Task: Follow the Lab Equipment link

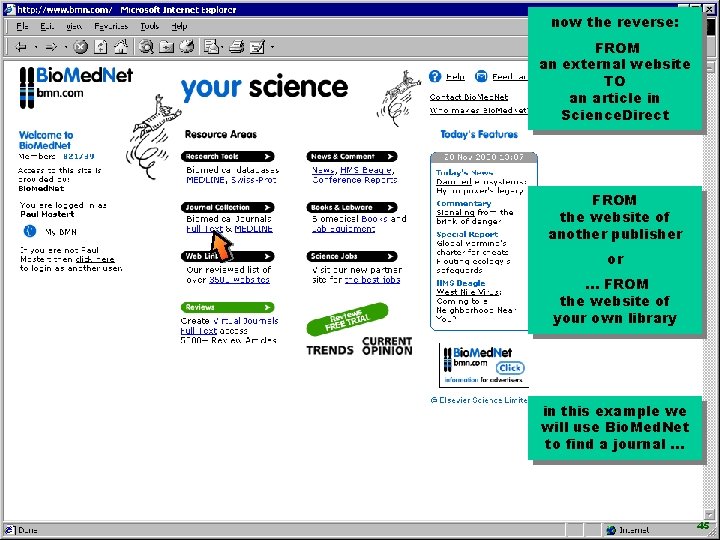Action: (343, 229)
